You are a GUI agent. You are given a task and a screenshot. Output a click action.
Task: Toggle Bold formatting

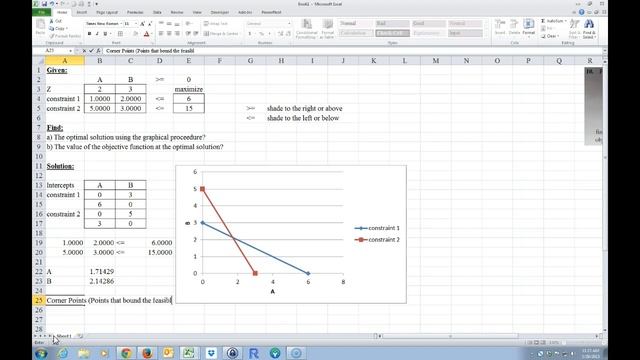89,33
